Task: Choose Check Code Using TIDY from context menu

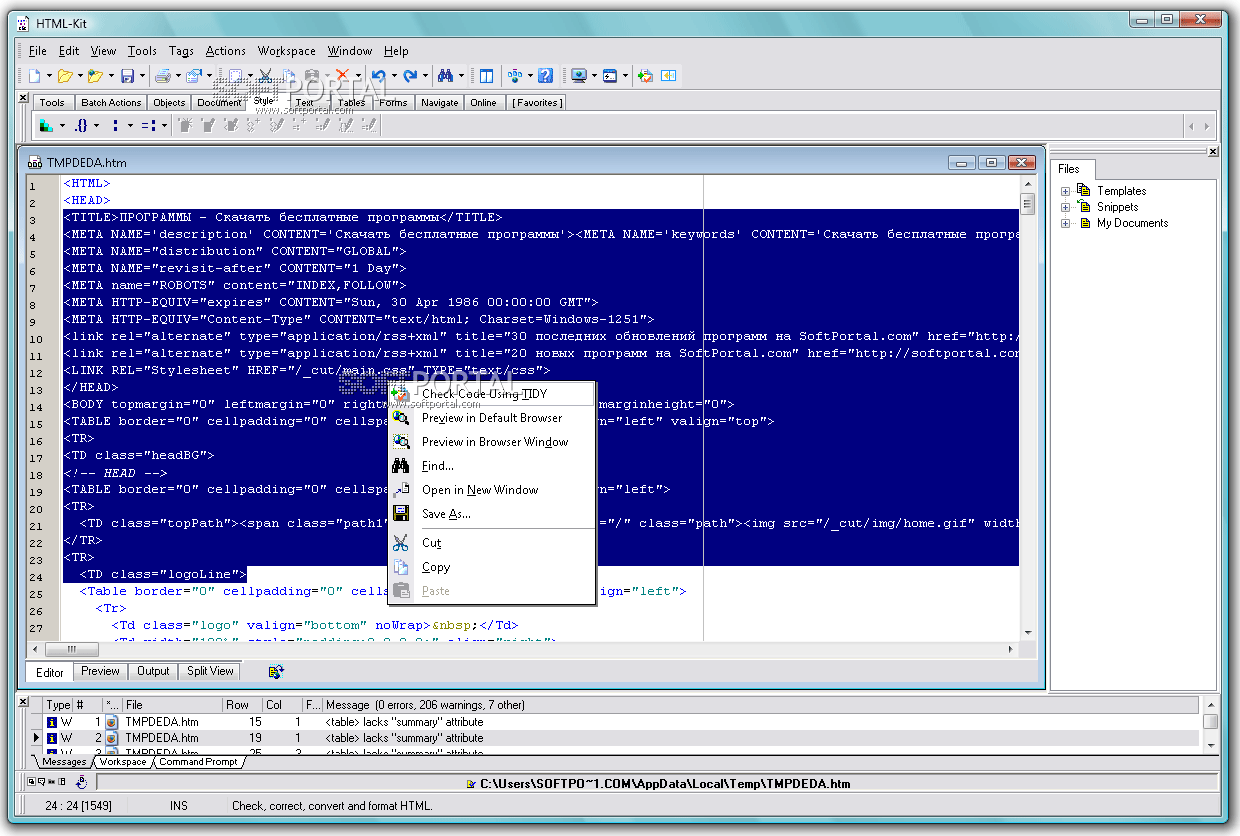Action: click(x=491, y=394)
